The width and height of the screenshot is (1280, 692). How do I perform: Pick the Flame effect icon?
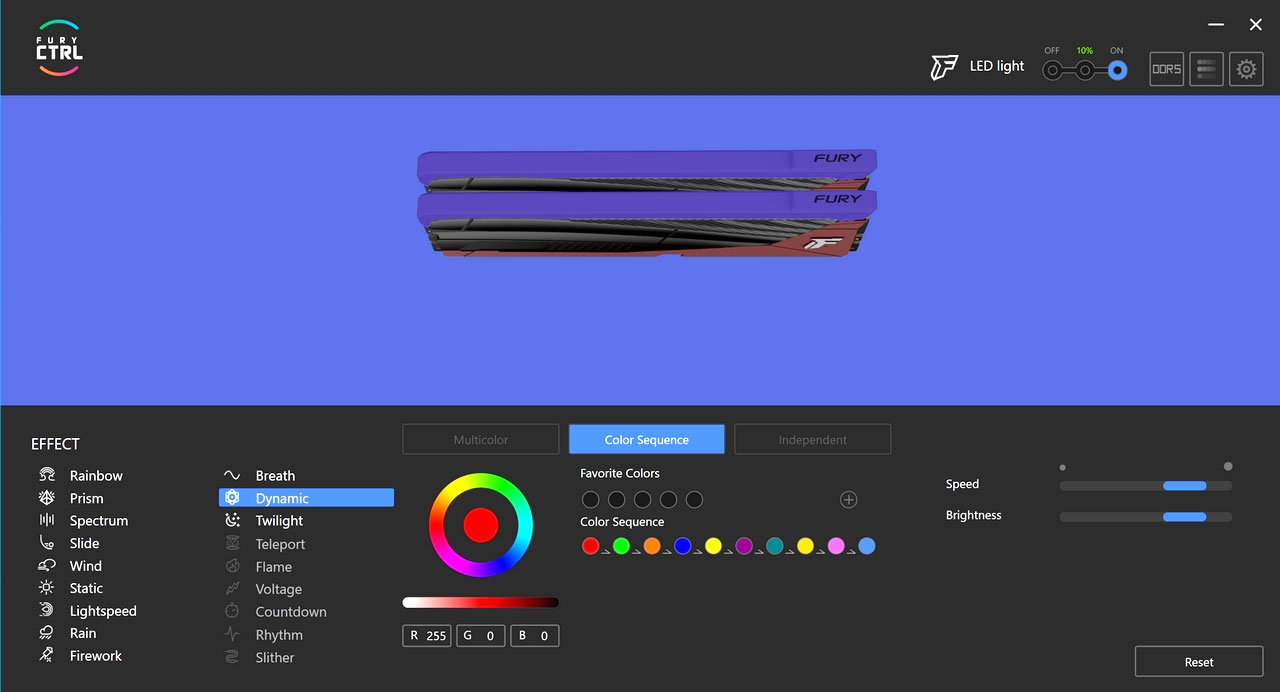click(x=232, y=567)
